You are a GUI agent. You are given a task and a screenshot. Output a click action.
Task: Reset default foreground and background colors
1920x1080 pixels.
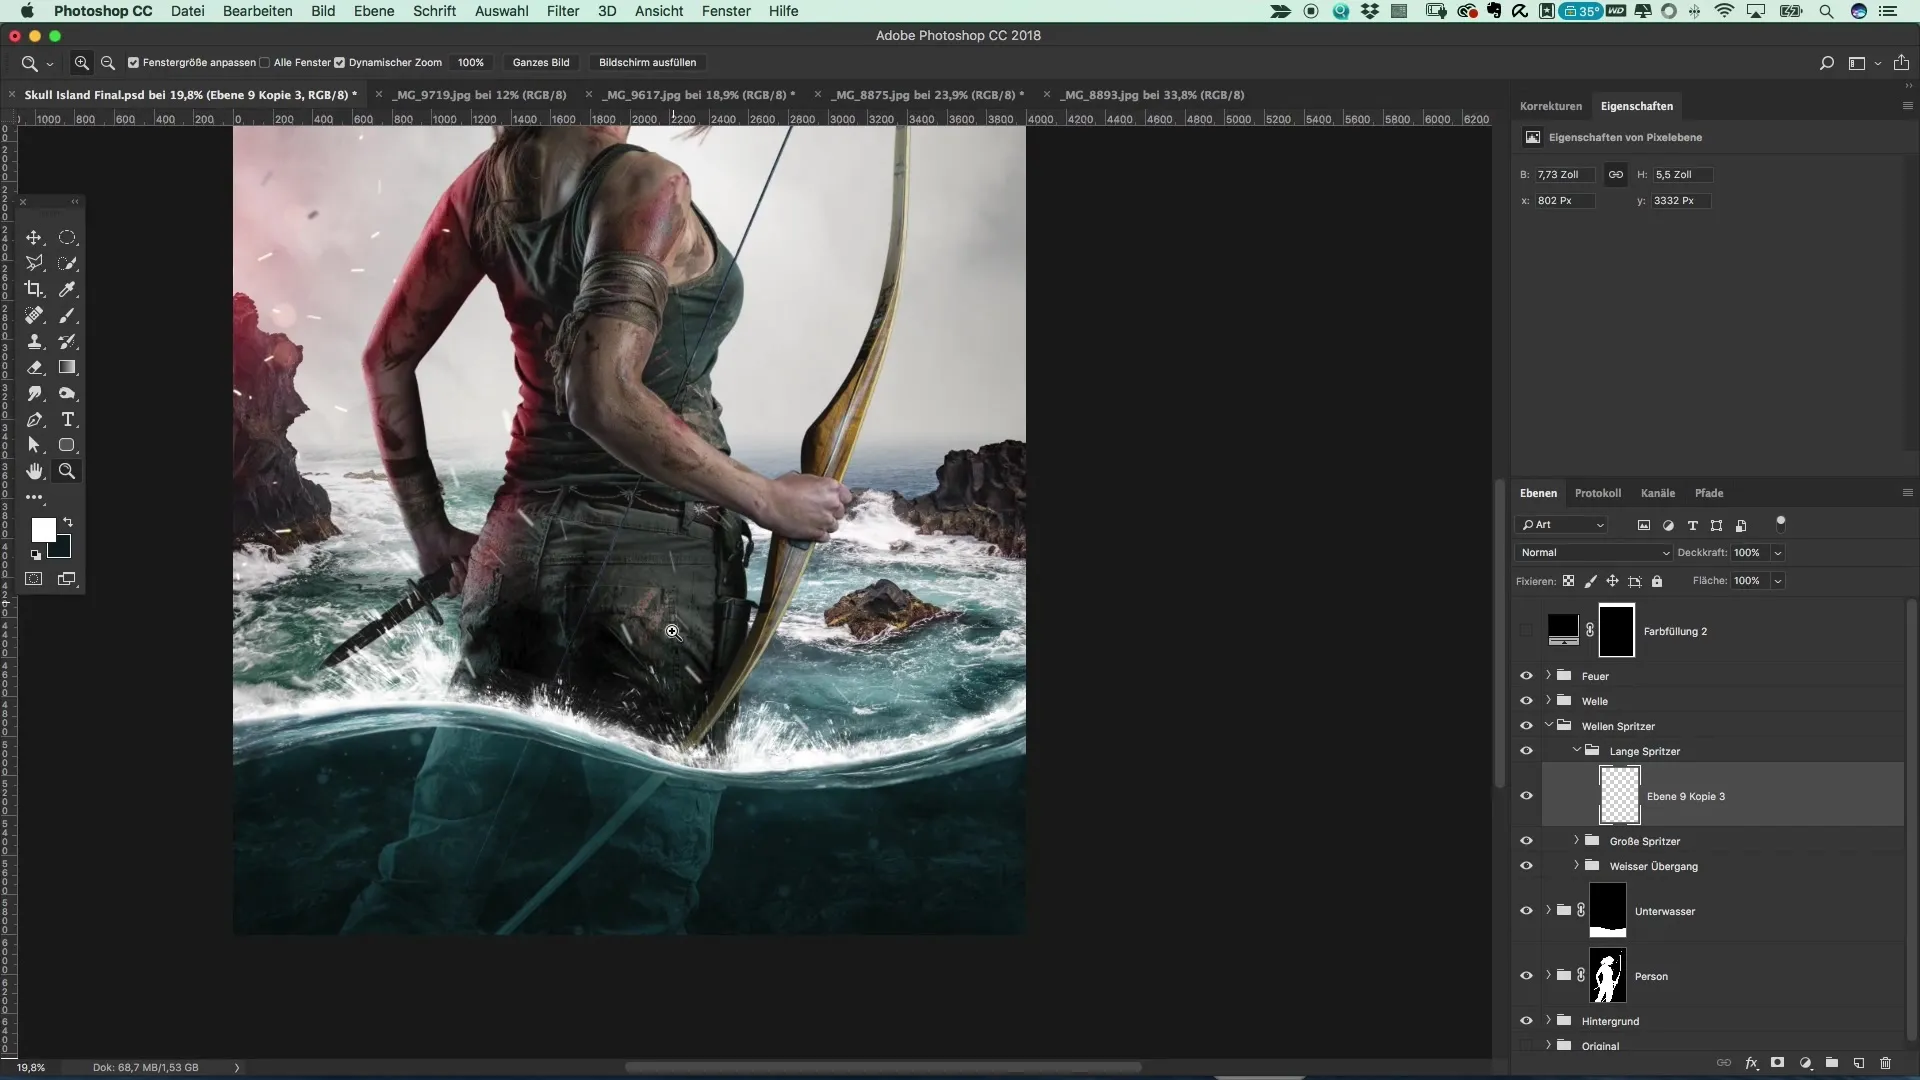(x=36, y=555)
